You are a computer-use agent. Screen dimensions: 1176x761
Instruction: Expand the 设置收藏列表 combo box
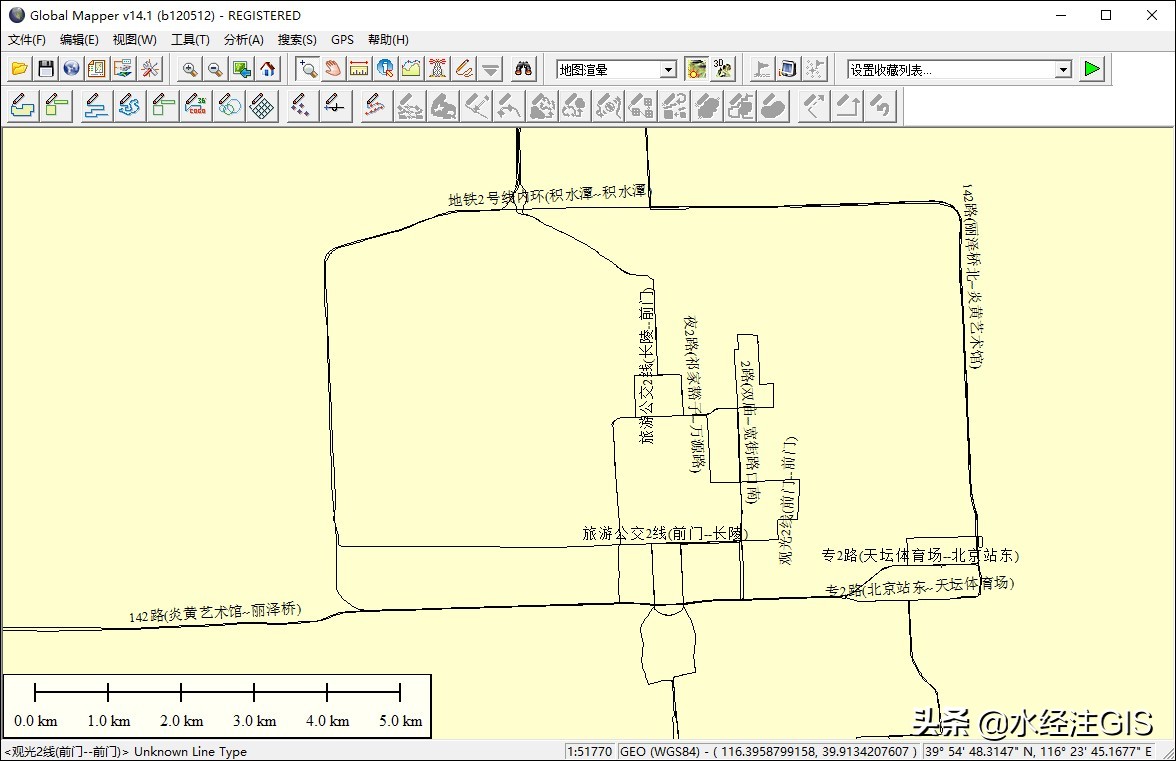(1064, 69)
